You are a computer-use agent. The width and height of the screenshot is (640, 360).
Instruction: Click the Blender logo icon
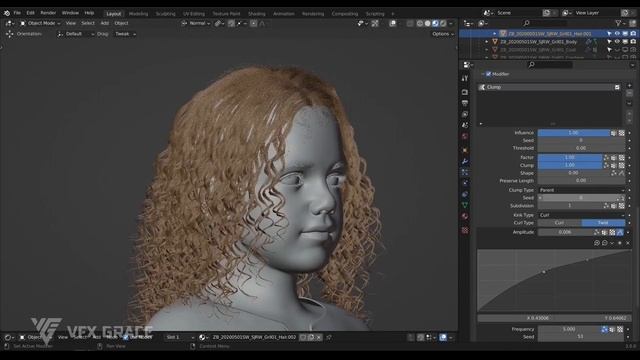tap(7, 13)
